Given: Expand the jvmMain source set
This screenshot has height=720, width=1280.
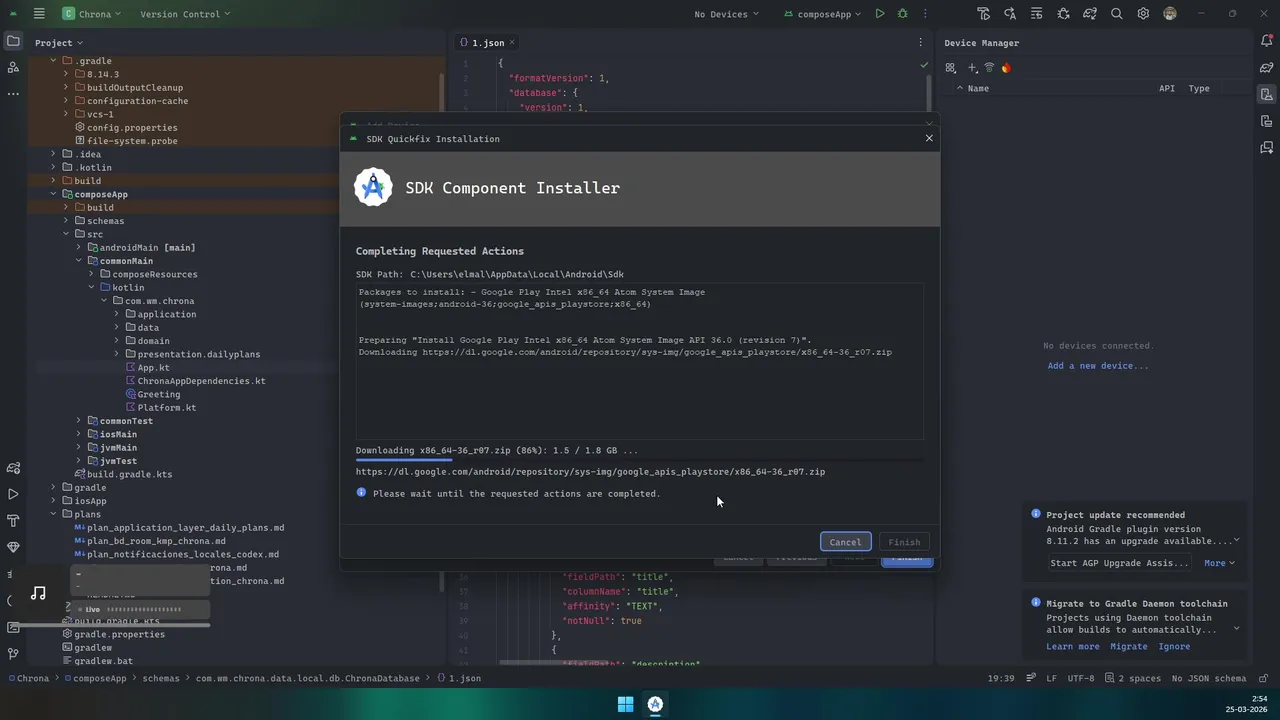Looking at the screenshot, I should coord(79,447).
